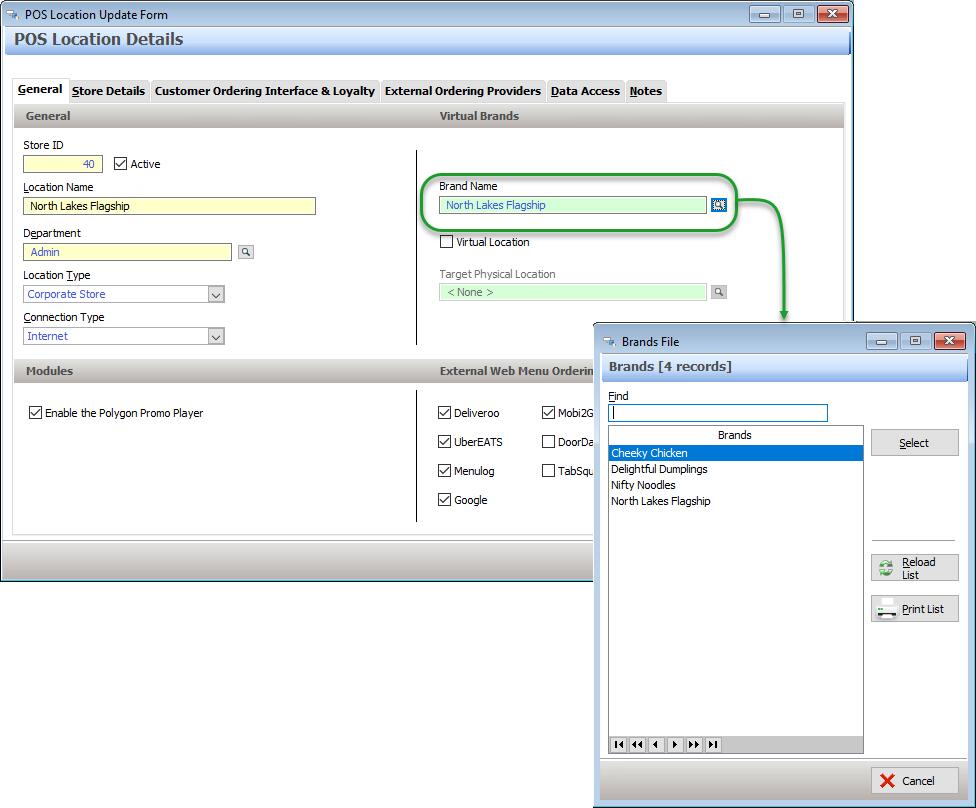Select Delightful Dumplings in the brands list

click(659, 469)
